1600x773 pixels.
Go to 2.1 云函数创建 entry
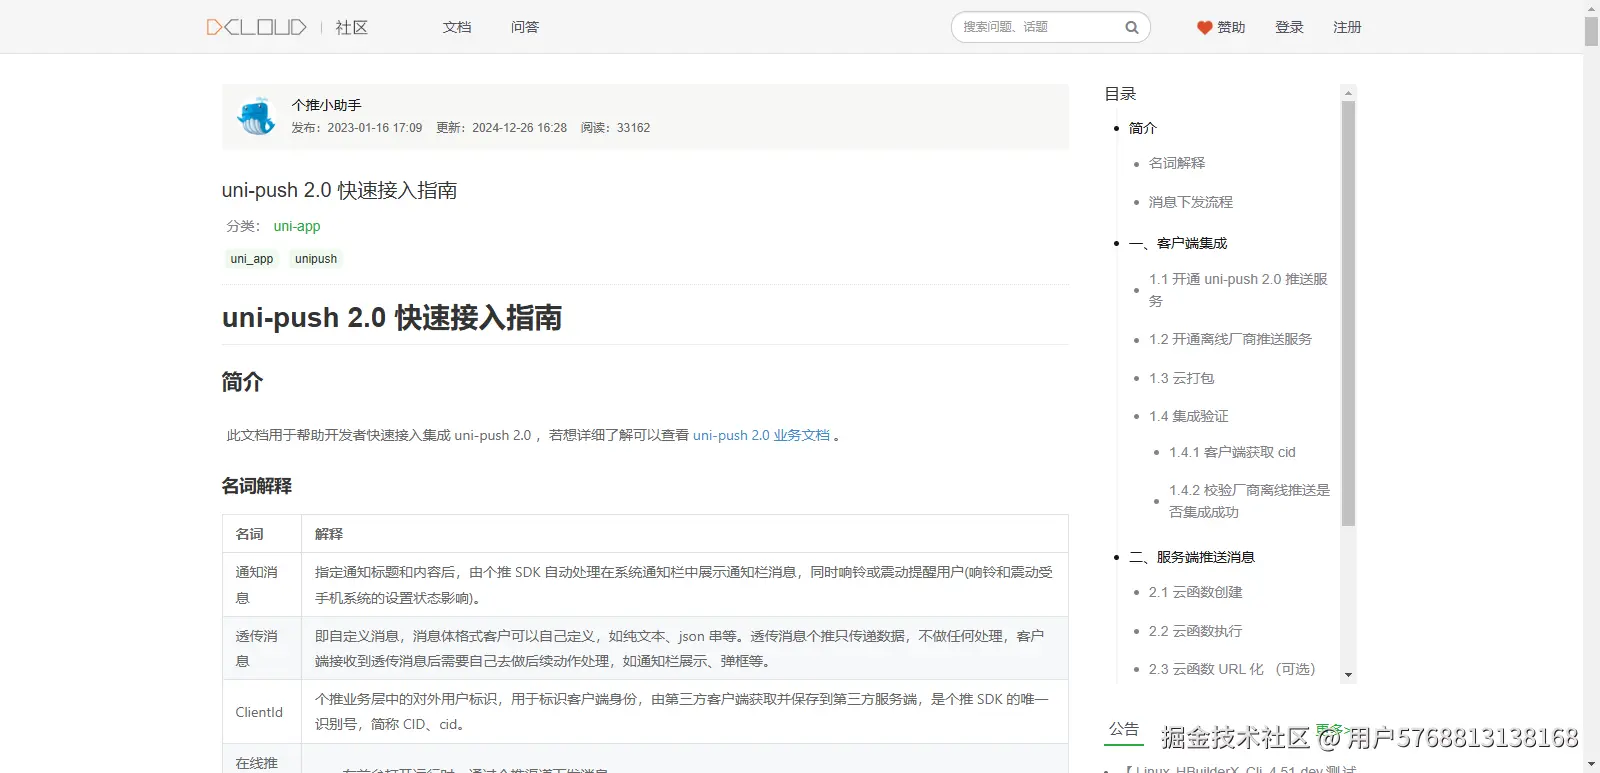tap(1195, 592)
